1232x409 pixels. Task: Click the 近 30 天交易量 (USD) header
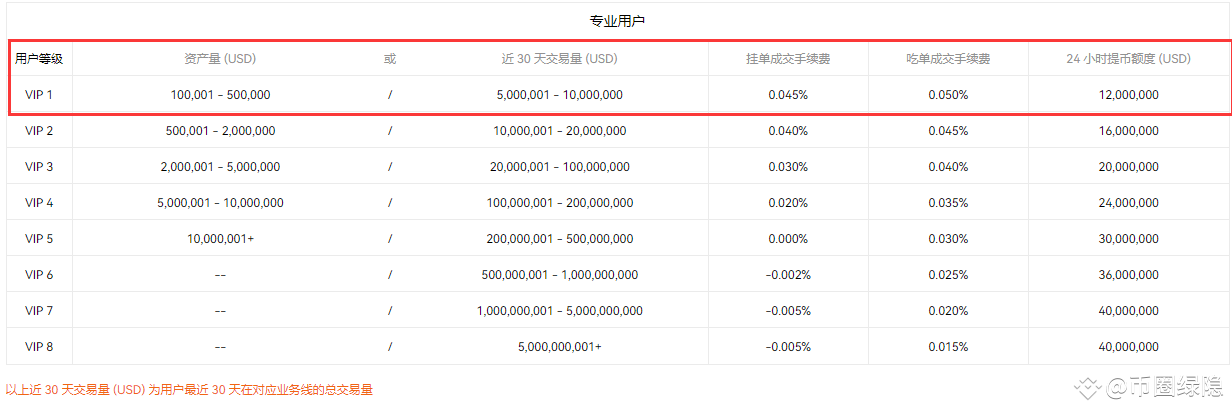coord(559,59)
